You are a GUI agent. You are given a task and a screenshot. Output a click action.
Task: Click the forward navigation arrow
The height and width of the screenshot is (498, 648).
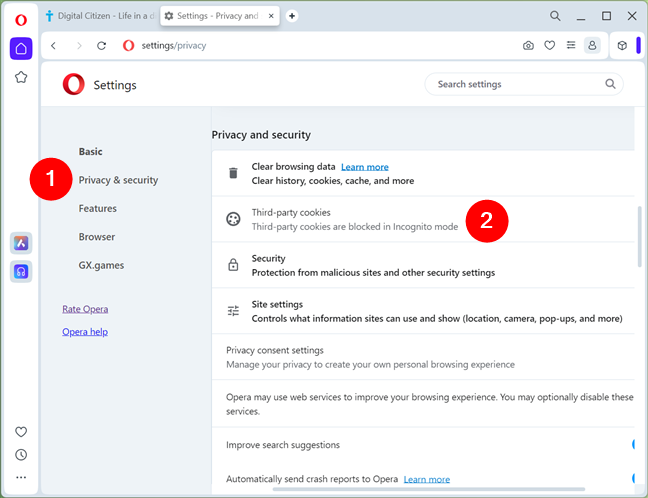point(79,45)
